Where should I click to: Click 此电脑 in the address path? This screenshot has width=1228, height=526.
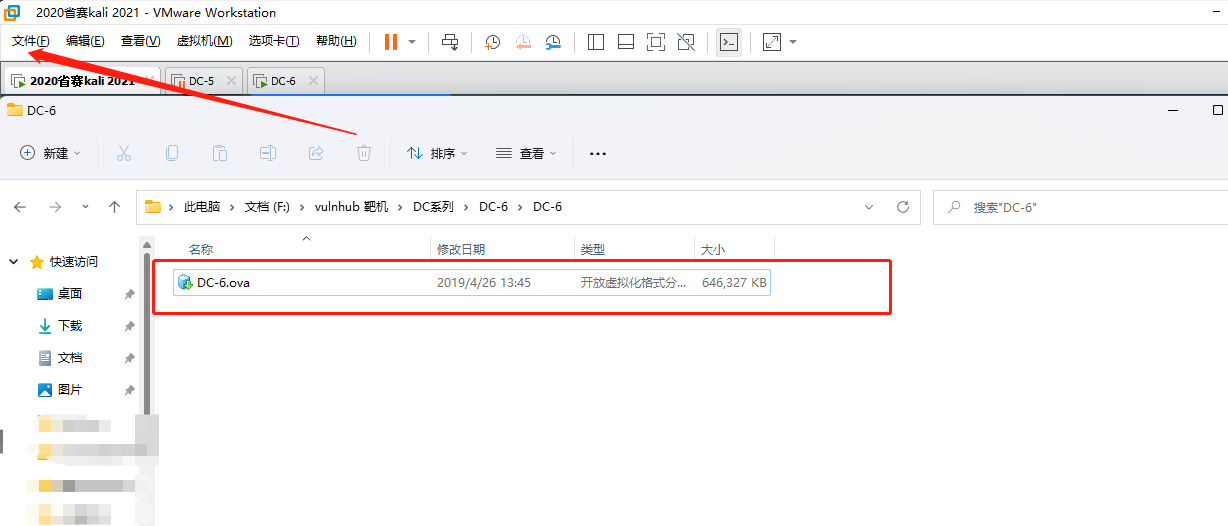tap(202, 207)
